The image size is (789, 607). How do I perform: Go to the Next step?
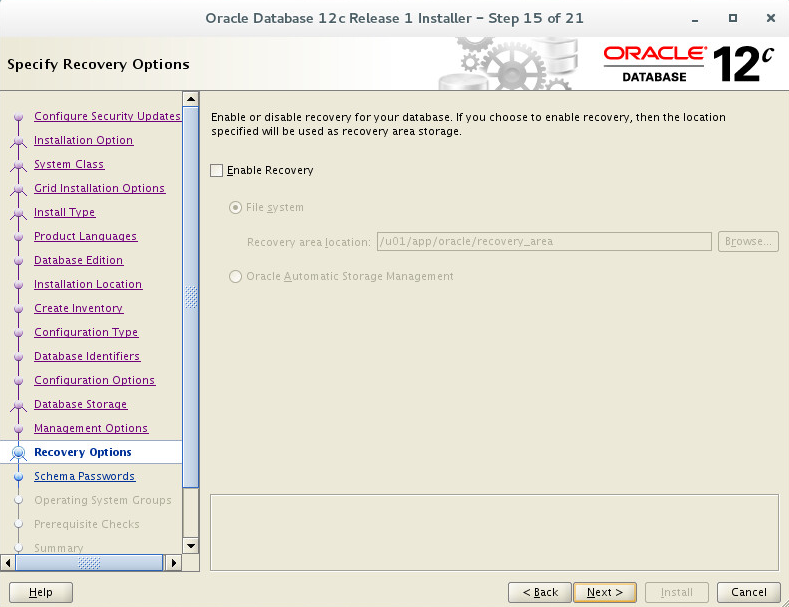605,592
